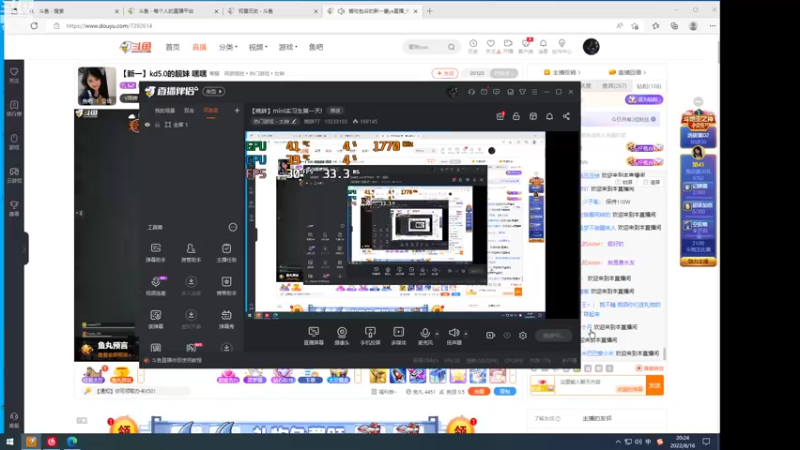Expand the speaker volume arrow
This screenshot has width=800, height=450.
pos(466,334)
